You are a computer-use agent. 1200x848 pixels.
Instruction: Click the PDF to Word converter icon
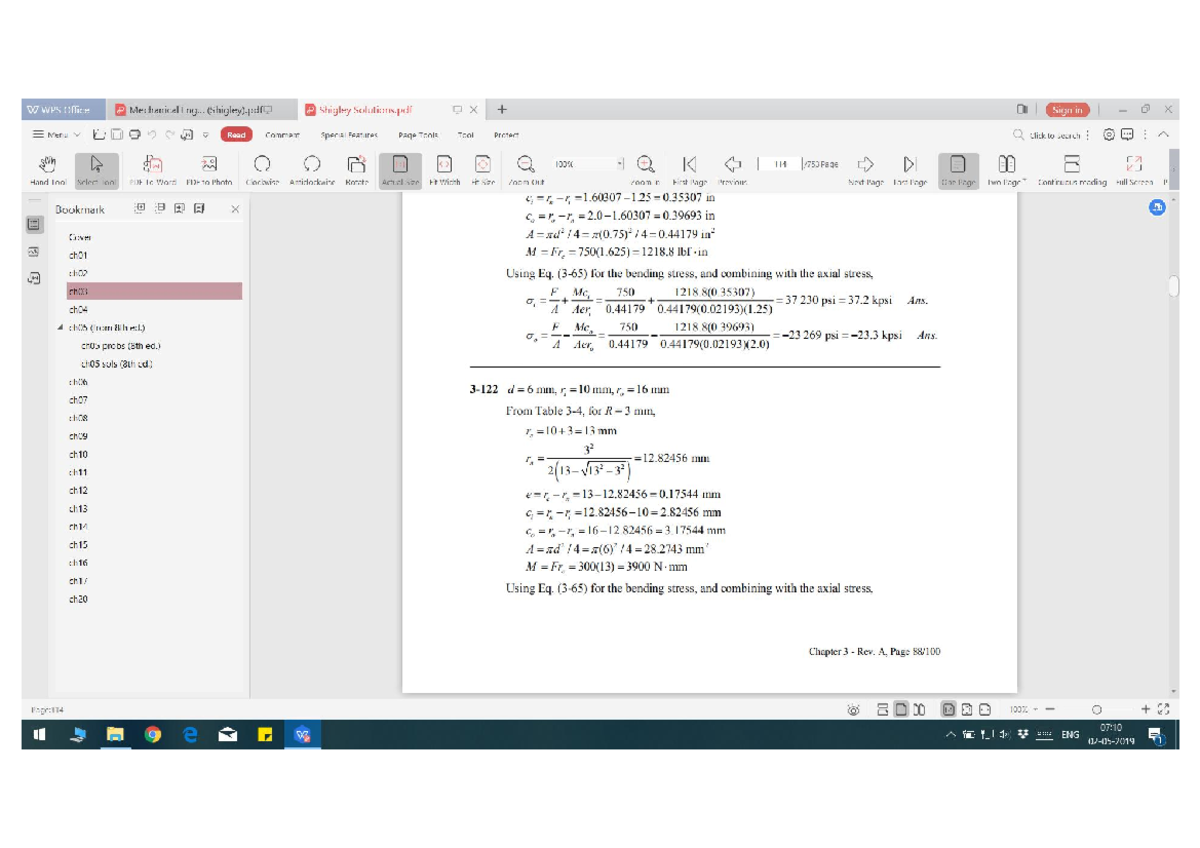pyautogui.click(x=152, y=165)
